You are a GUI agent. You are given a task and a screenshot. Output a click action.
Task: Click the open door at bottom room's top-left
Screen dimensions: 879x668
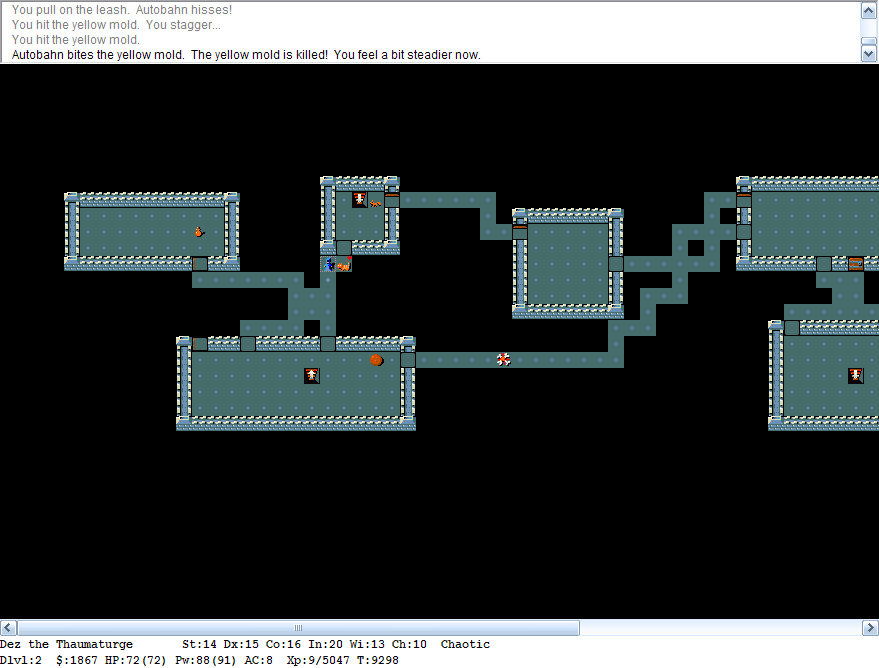[200, 344]
